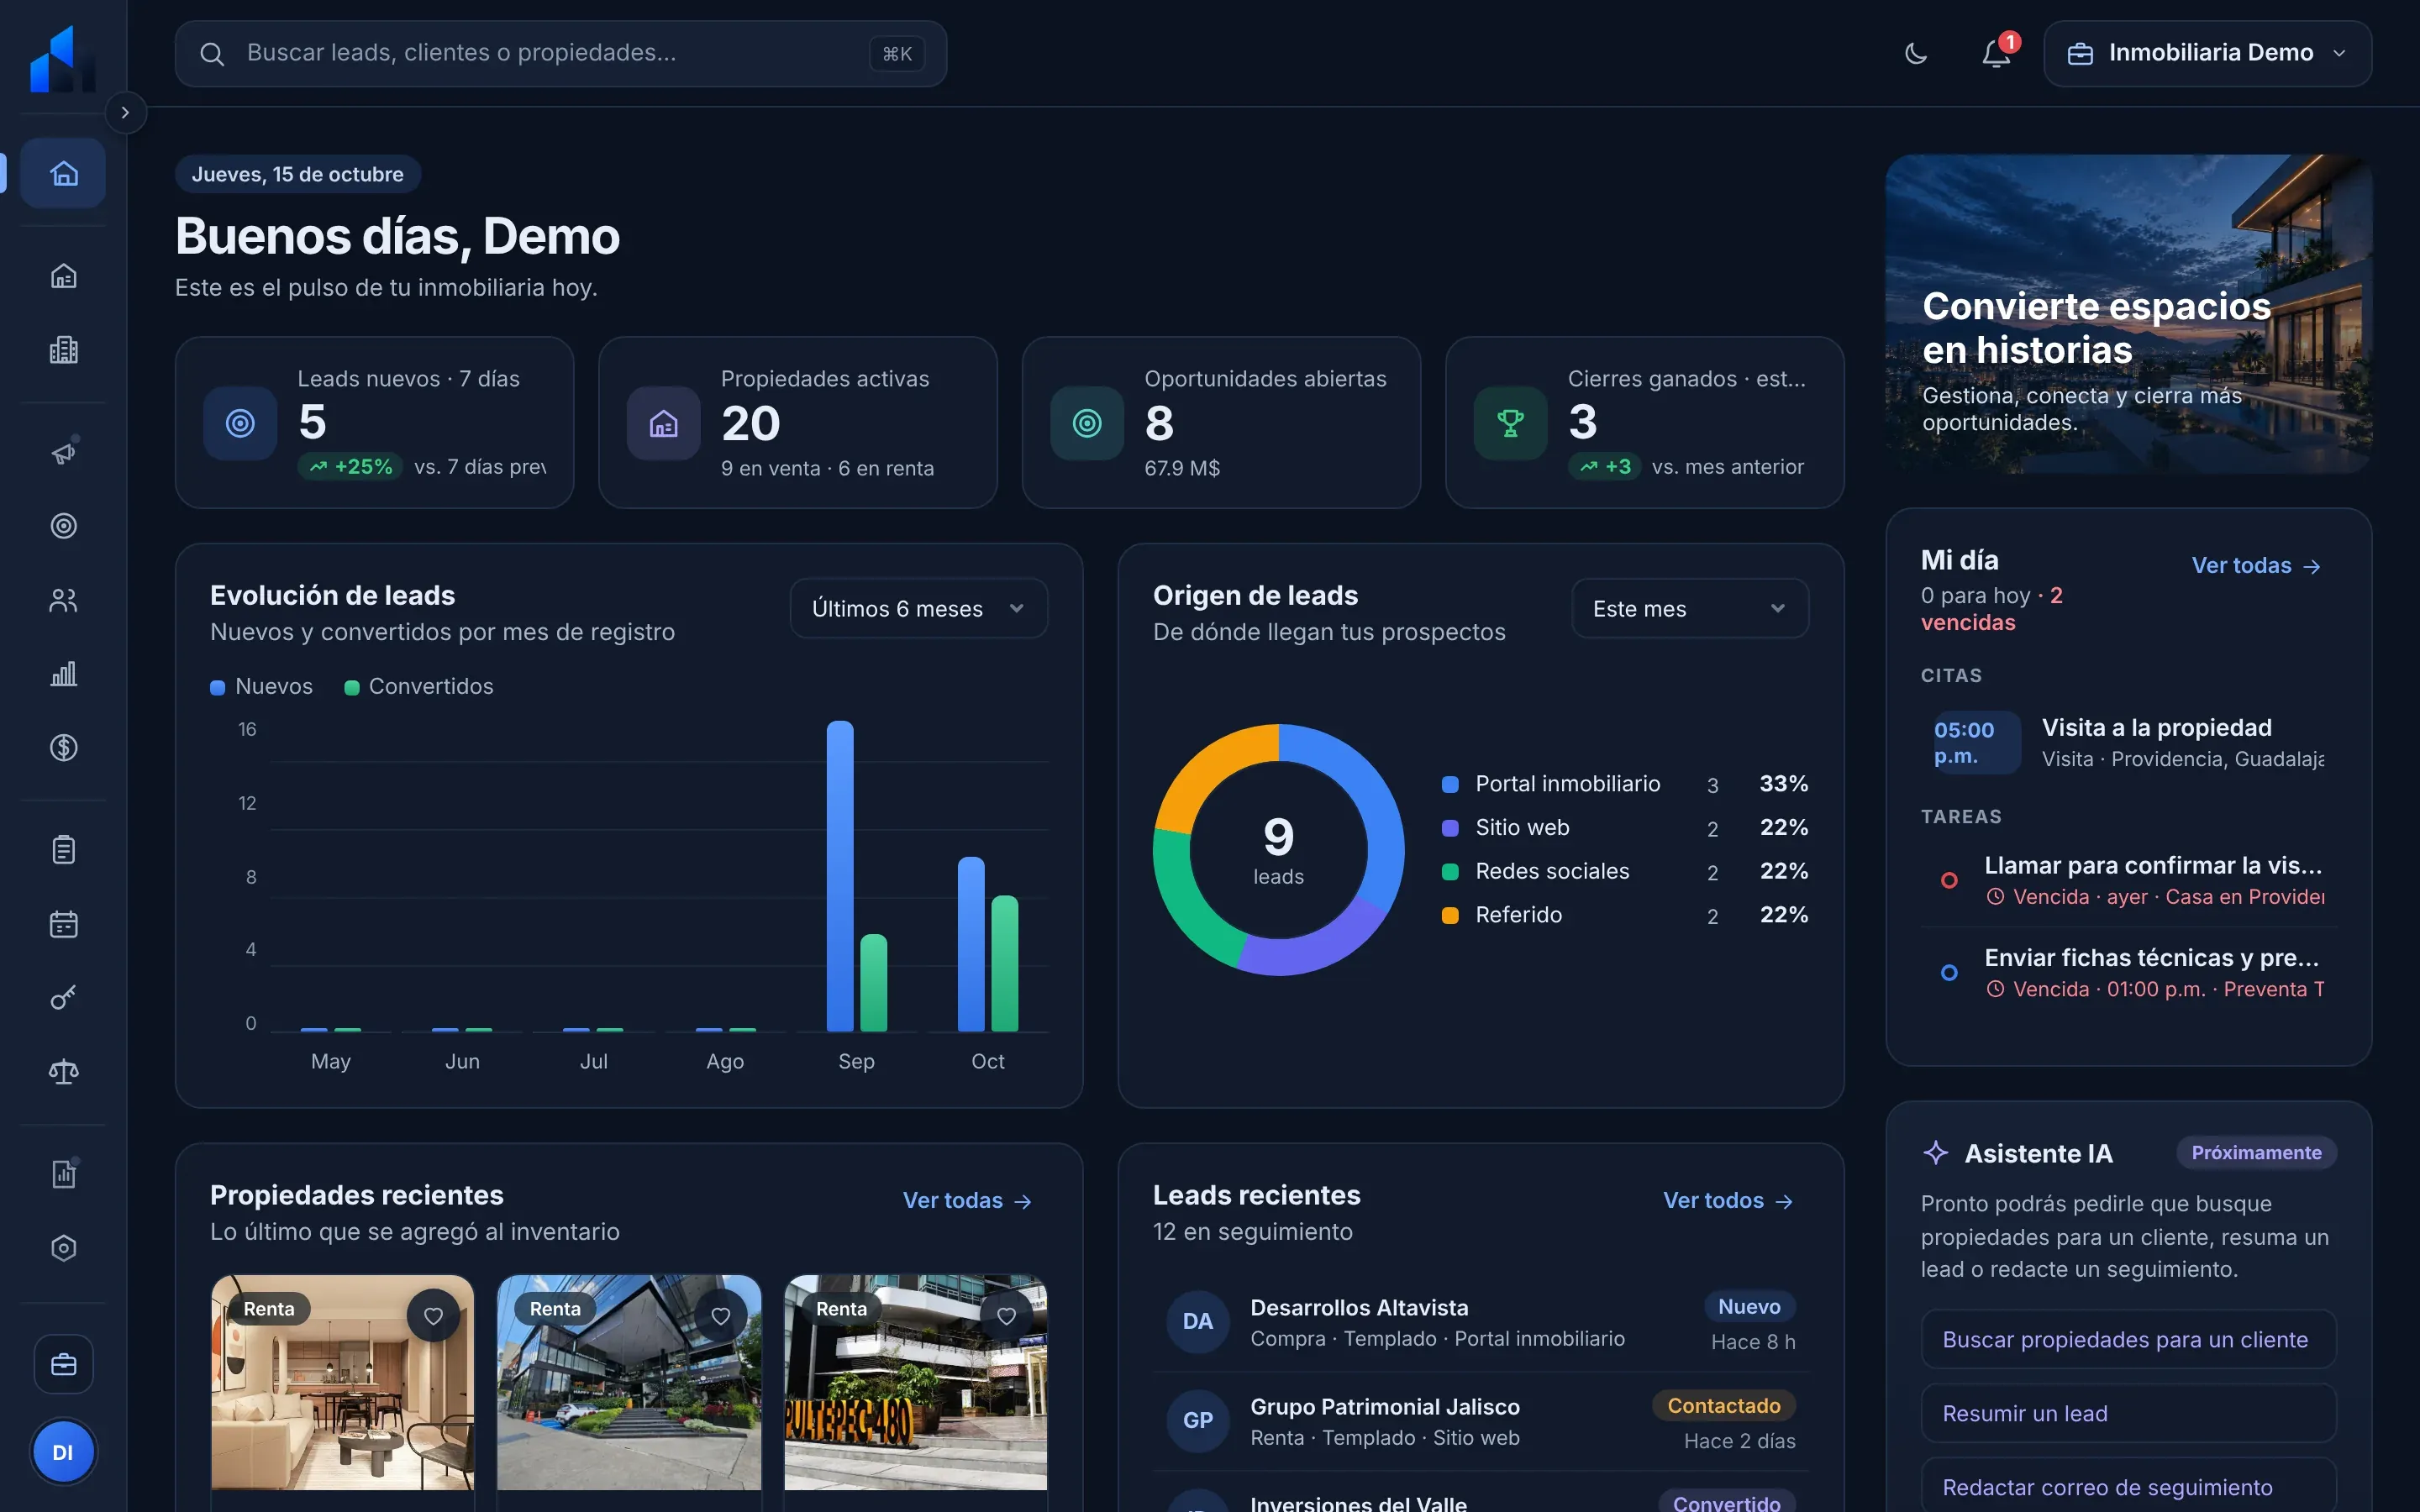Image resolution: width=2420 pixels, height=1512 pixels.
Task: Open the home dashboard sidebar icon
Action: pos(63,173)
